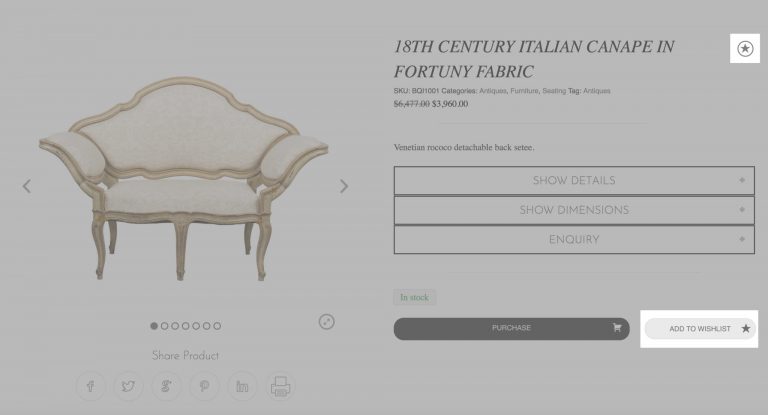Image resolution: width=768 pixels, height=415 pixels.
Task: Share product on Google Plus
Action: [x=167, y=386]
